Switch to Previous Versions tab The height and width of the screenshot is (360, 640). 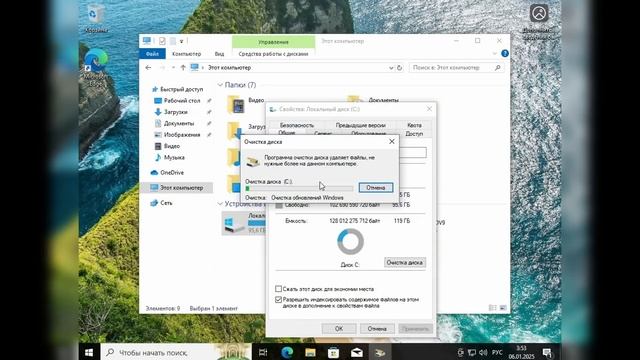[x=360, y=125]
